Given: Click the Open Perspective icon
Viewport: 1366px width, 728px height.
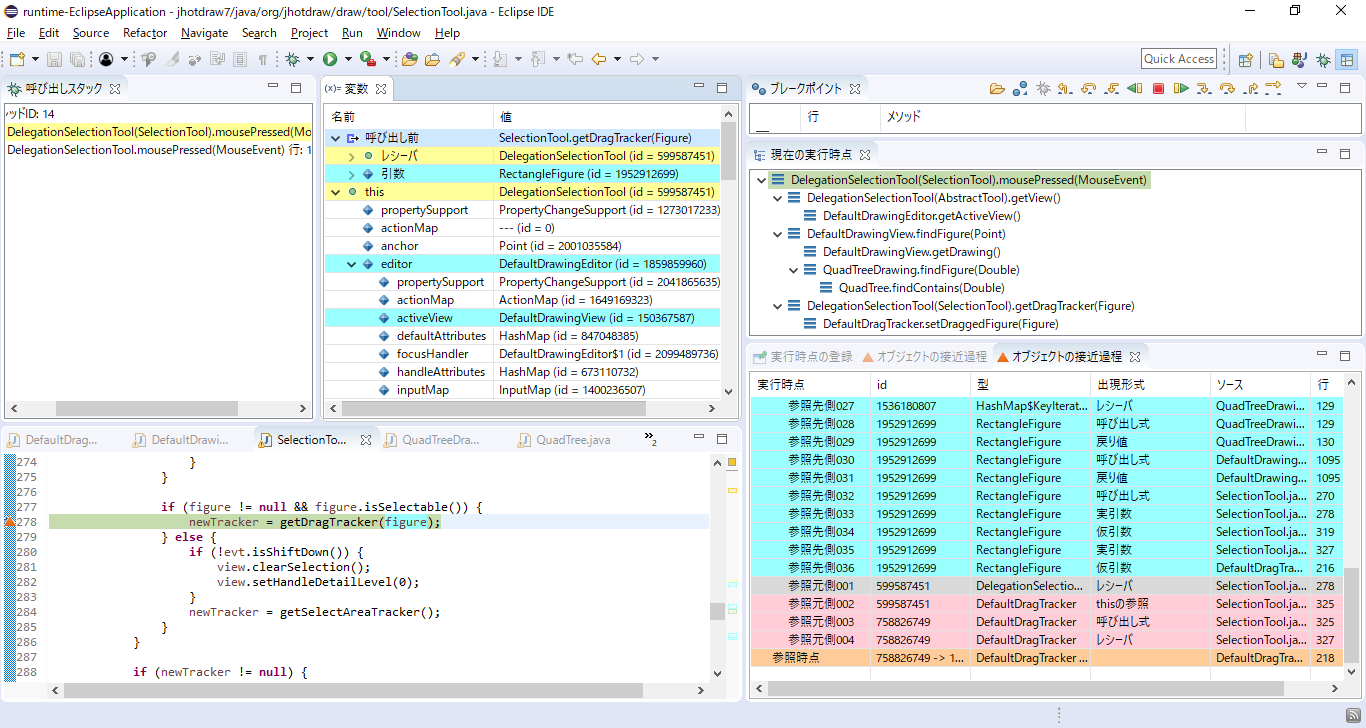Looking at the screenshot, I should [x=1245, y=60].
